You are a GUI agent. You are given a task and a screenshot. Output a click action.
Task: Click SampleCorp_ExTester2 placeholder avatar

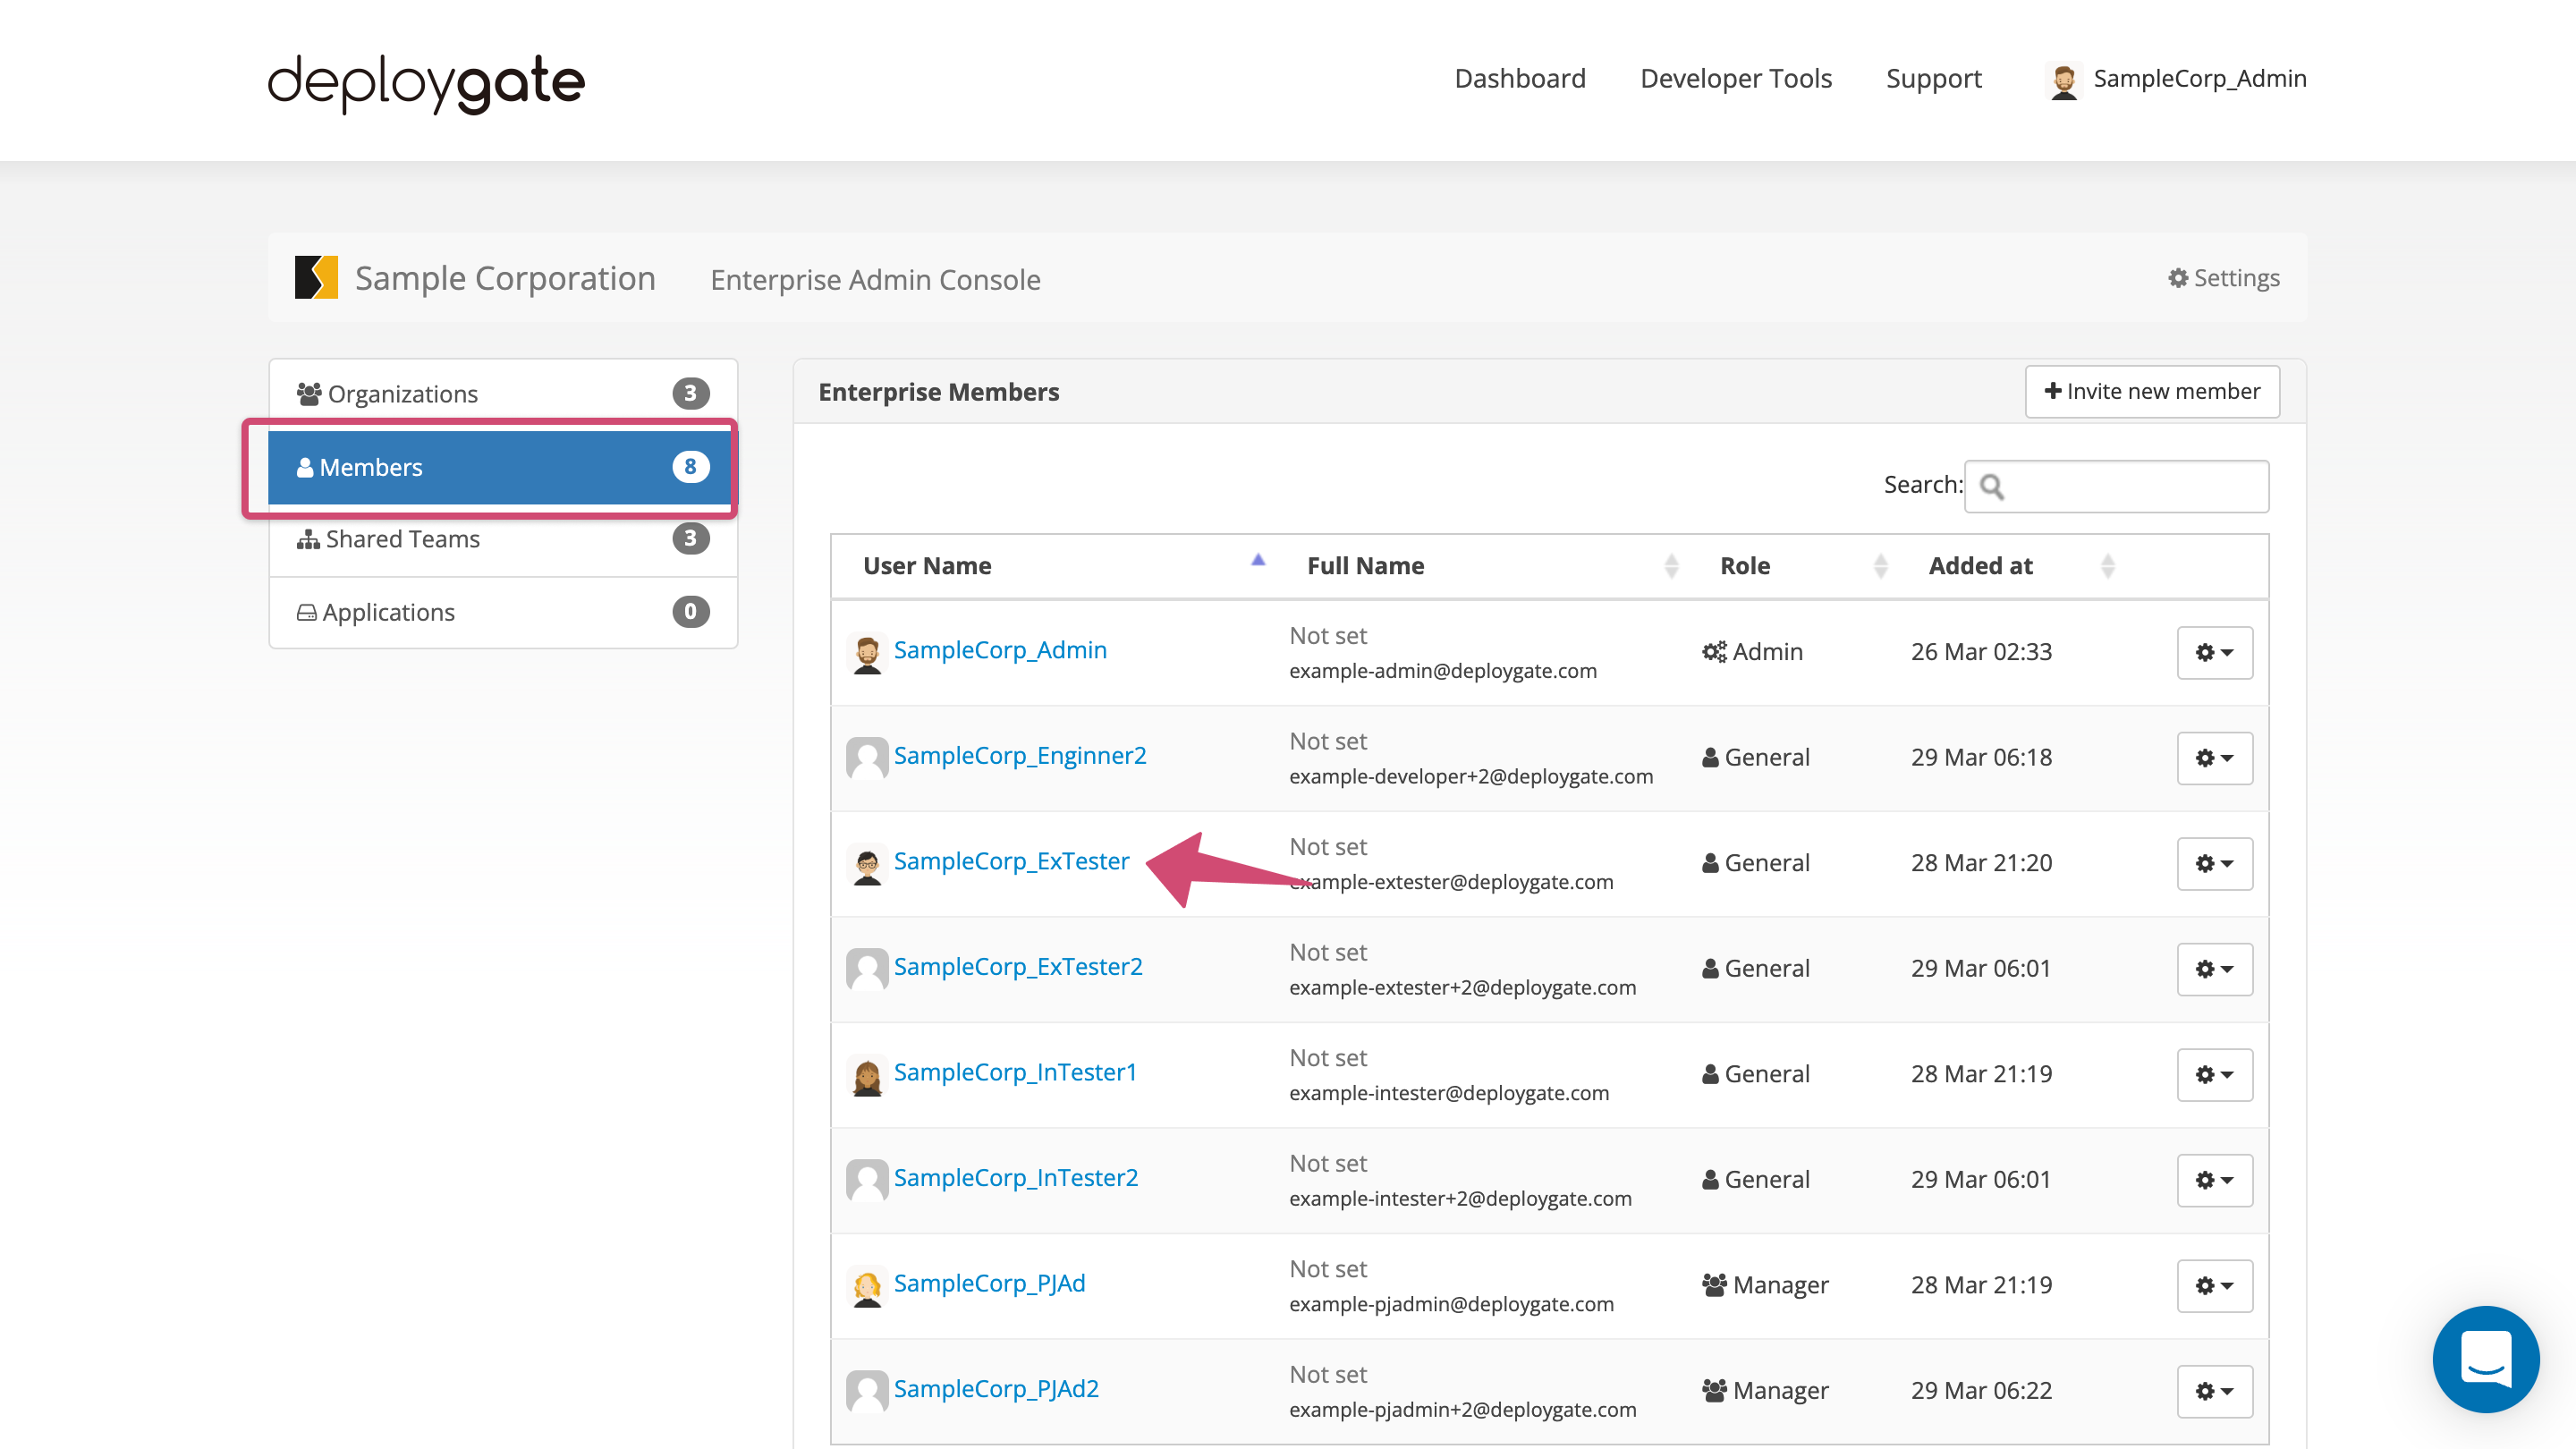click(867, 969)
